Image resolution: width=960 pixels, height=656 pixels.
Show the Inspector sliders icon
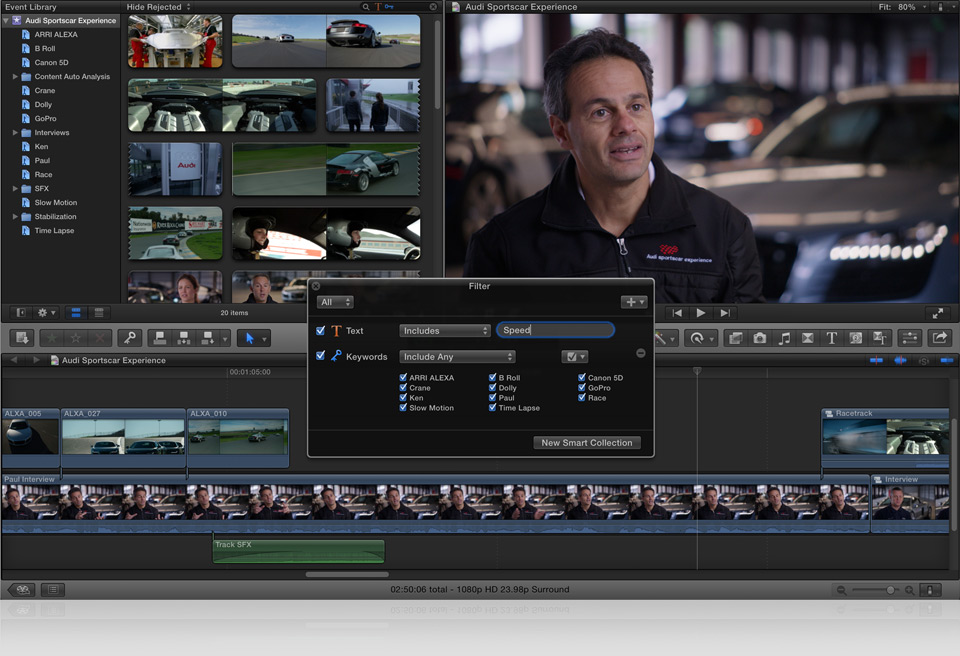pyautogui.click(x=910, y=338)
